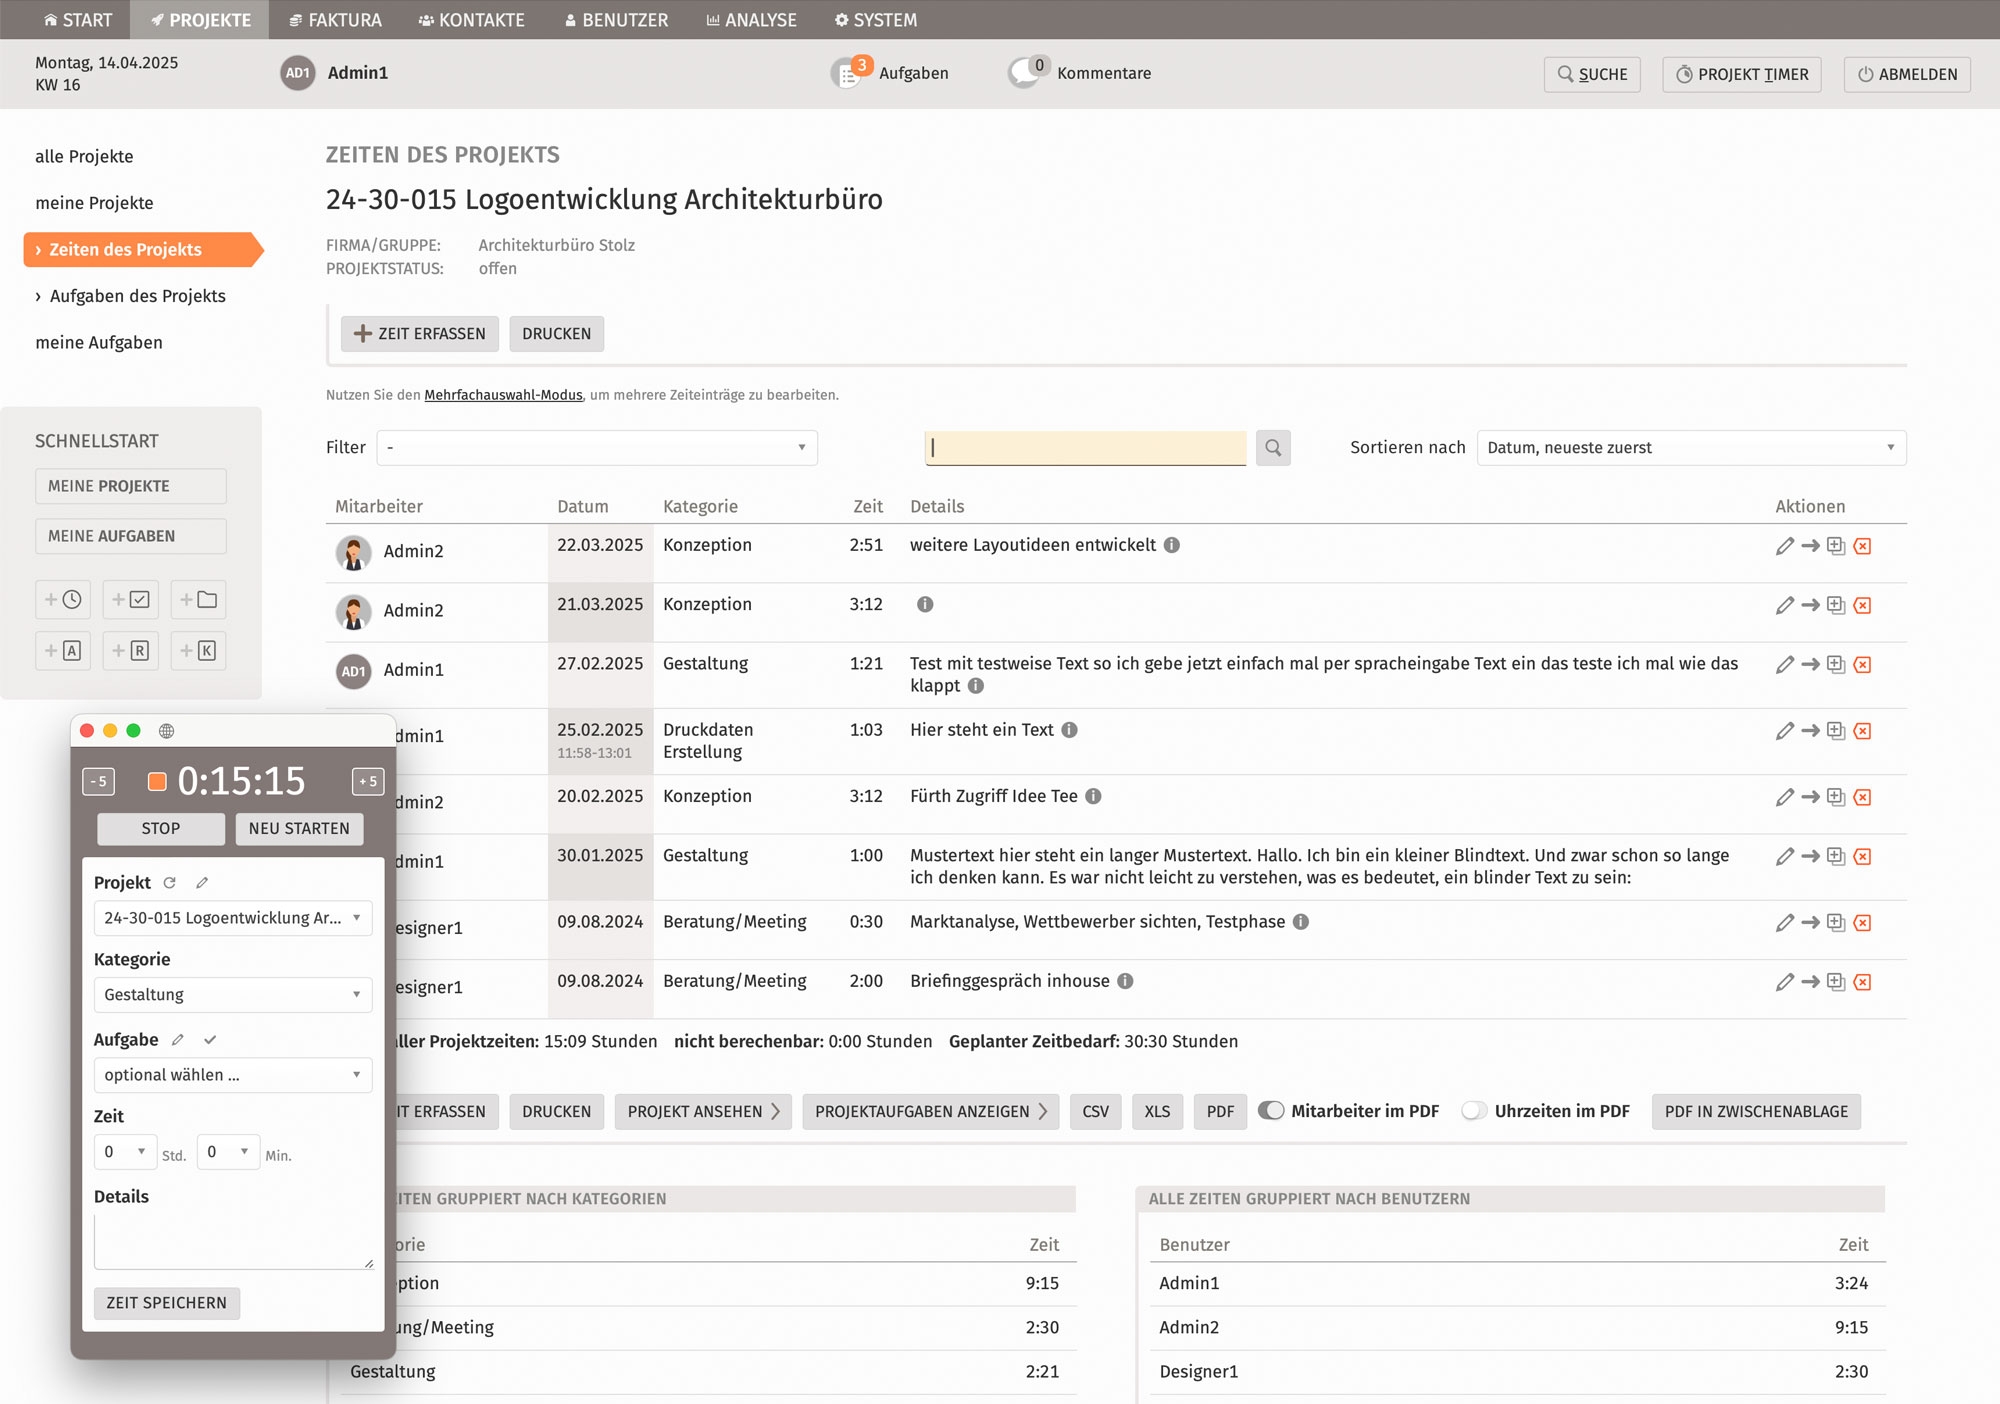Expand the Kategorie dropdown in the timer
The width and height of the screenshot is (2000, 1404).
tap(232, 994)
